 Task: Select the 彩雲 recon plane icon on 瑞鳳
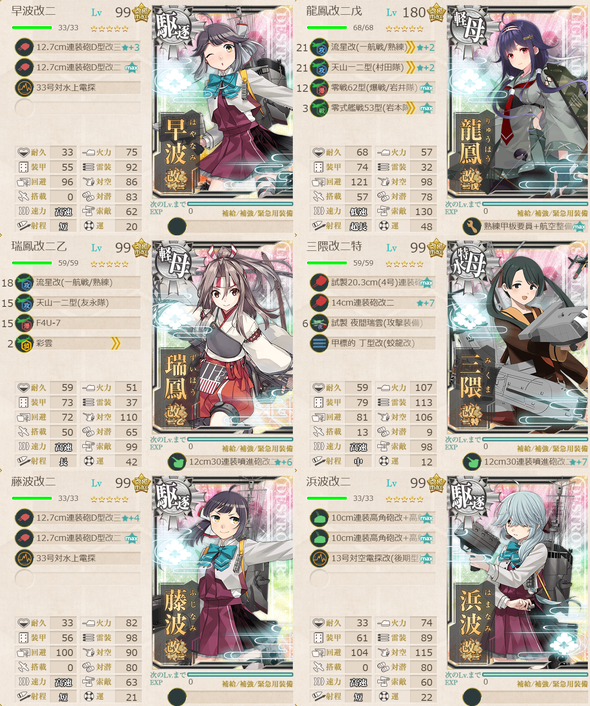[x=24, y=344]
